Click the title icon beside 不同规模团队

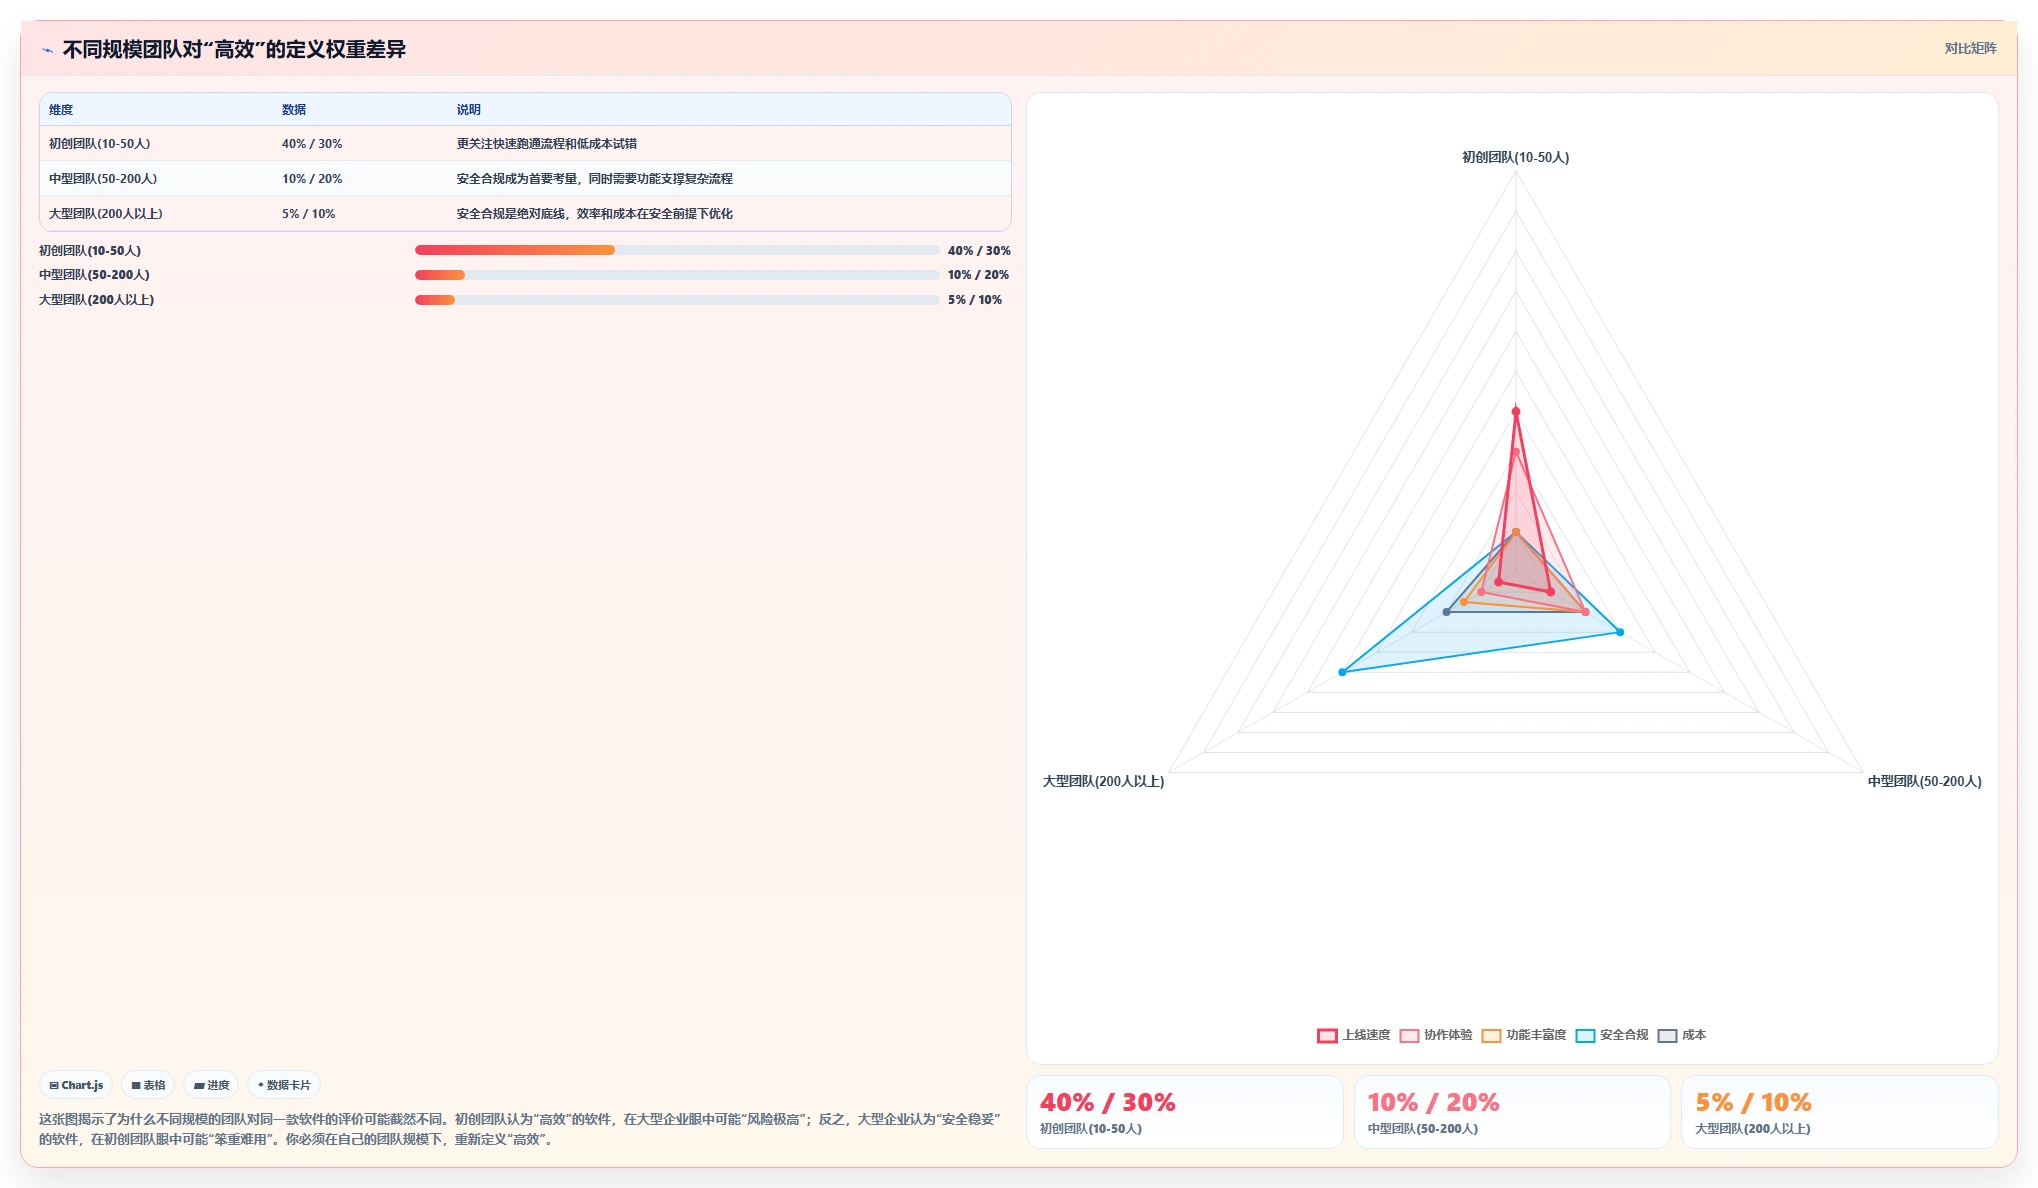point(47,50)
